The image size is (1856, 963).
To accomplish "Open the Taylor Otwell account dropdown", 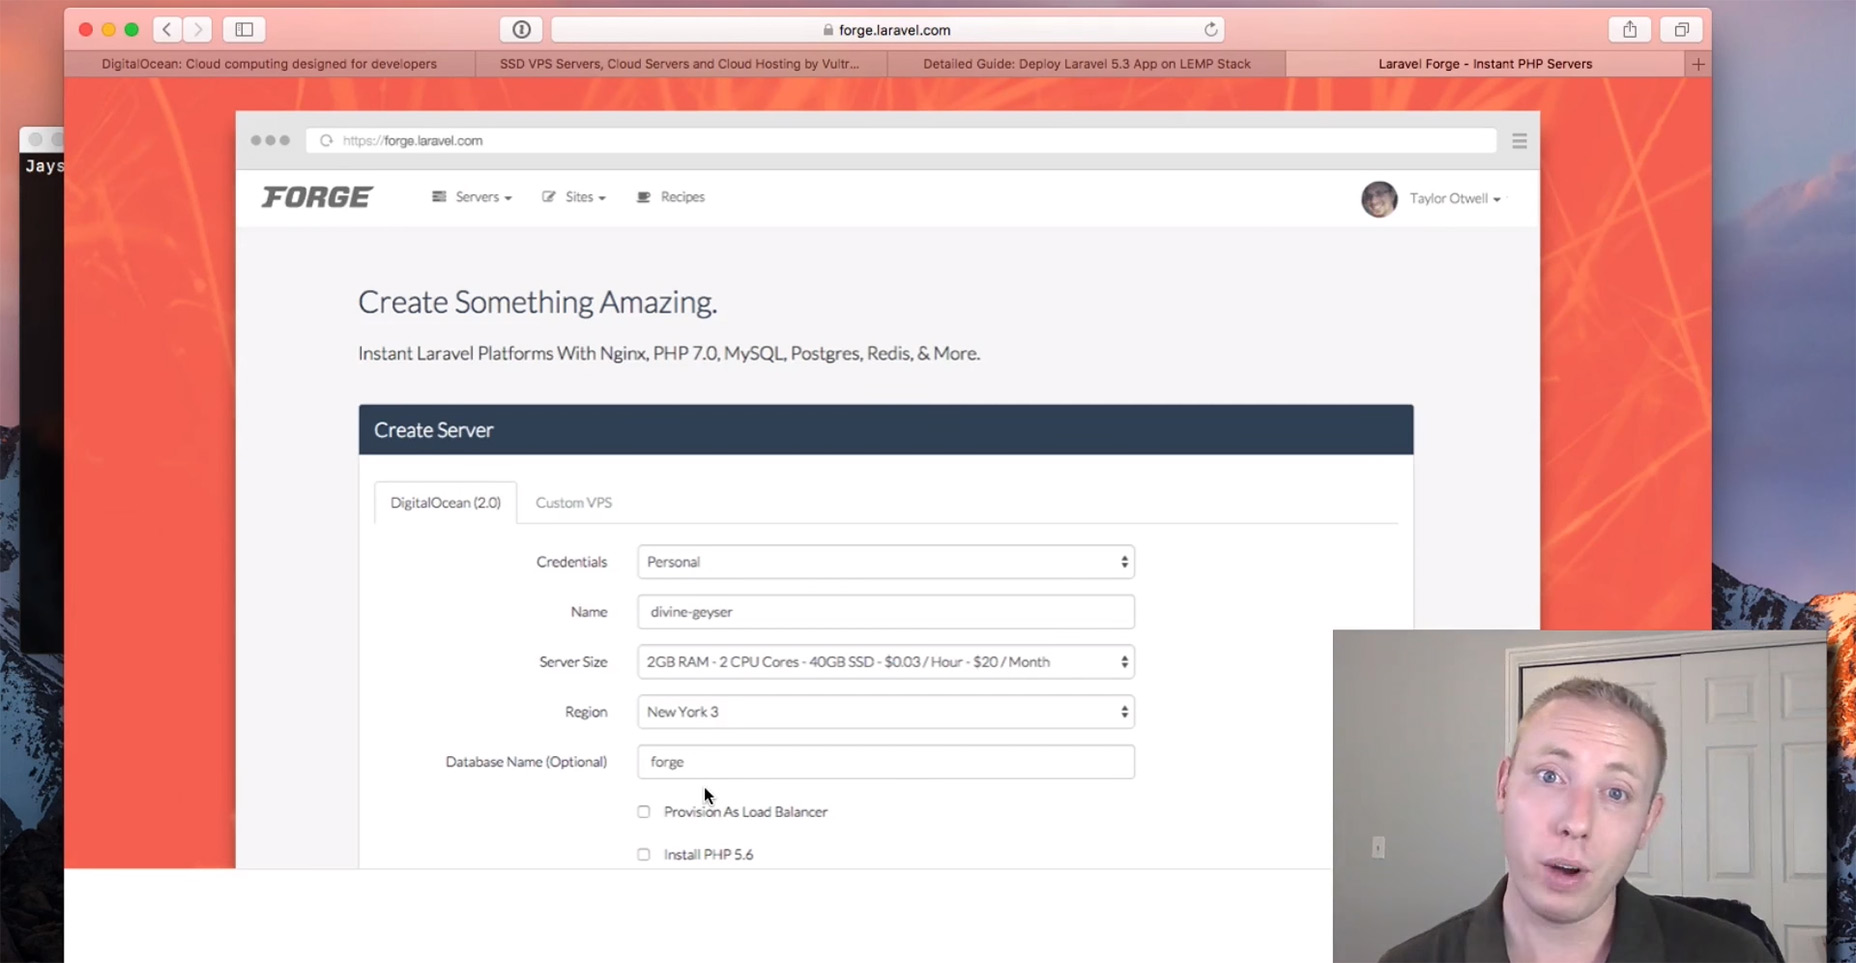I will [1455, 198].
